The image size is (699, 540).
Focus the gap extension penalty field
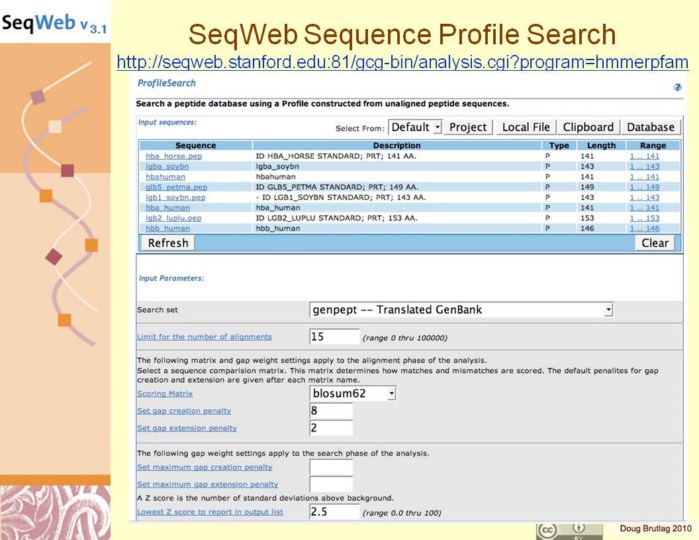point(331,428)
